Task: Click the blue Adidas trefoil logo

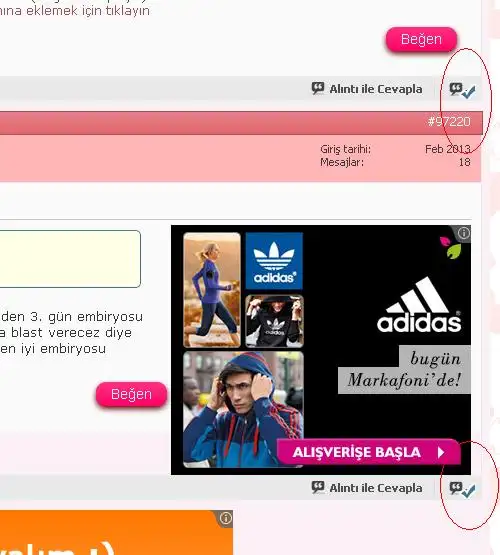Action: [x=274, y=261]
